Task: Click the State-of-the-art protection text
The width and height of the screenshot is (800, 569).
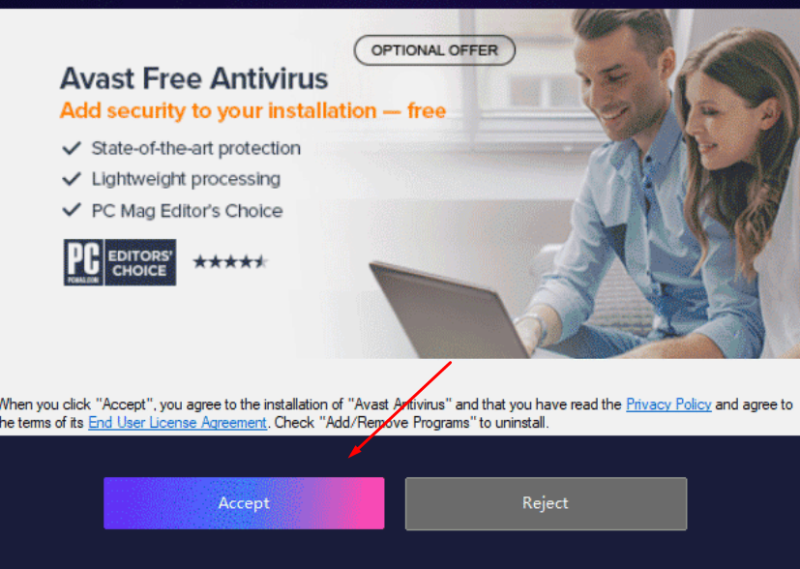Action: (x=196, y=149)
